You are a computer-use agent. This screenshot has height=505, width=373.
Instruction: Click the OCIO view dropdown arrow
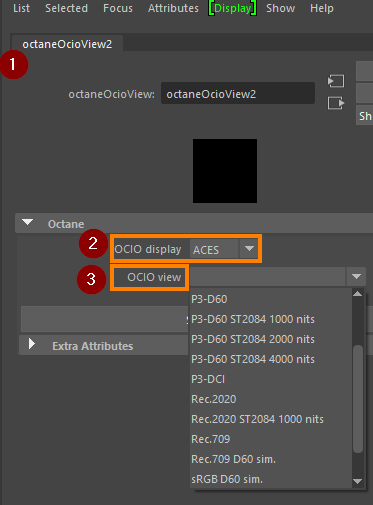[x=356, y=276]
